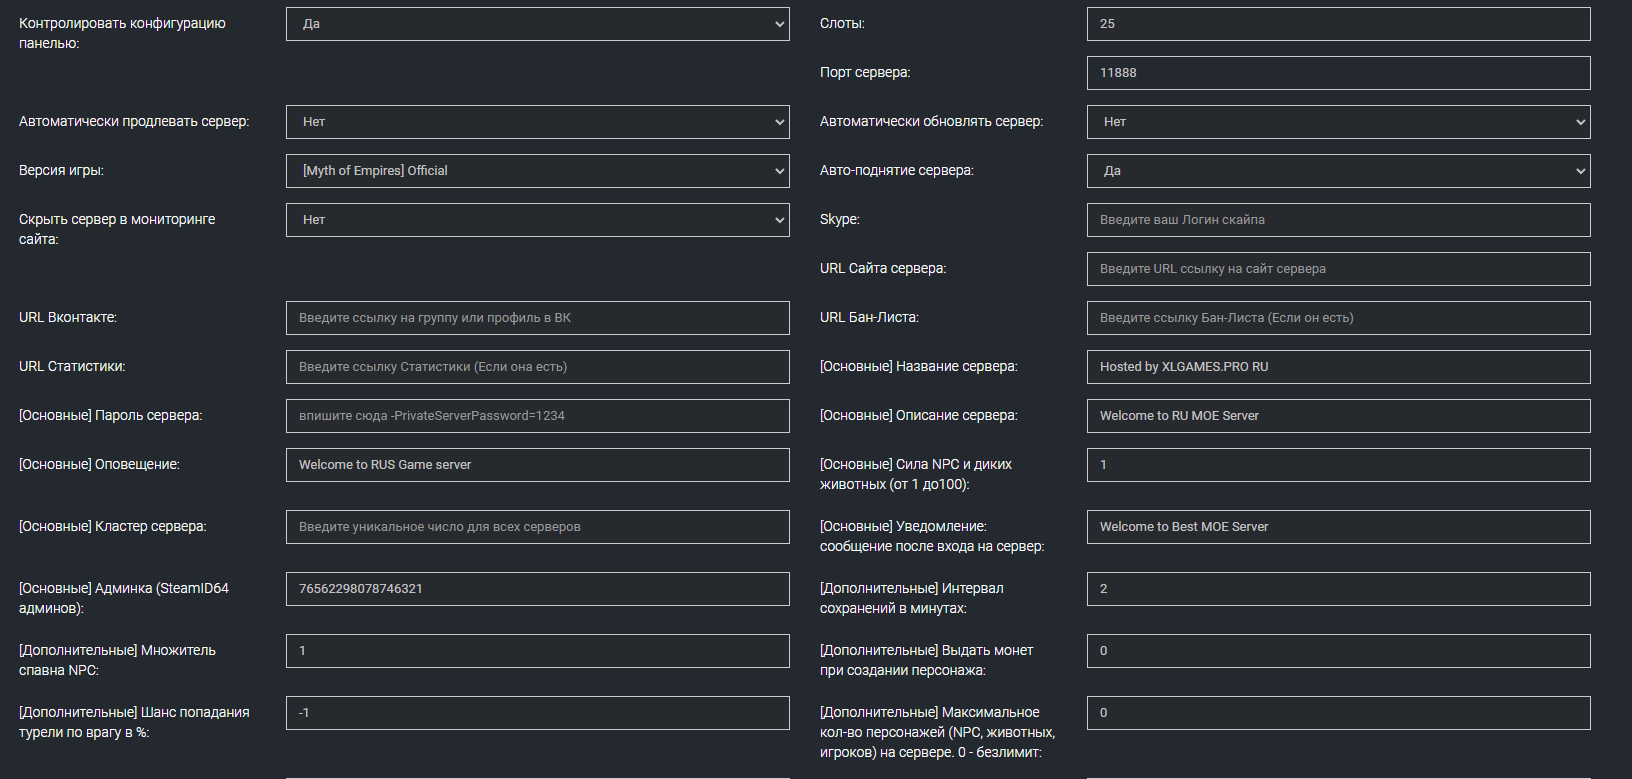
Task: Click the 'Оповещение' announcement field
Action: tap(537, 465)
